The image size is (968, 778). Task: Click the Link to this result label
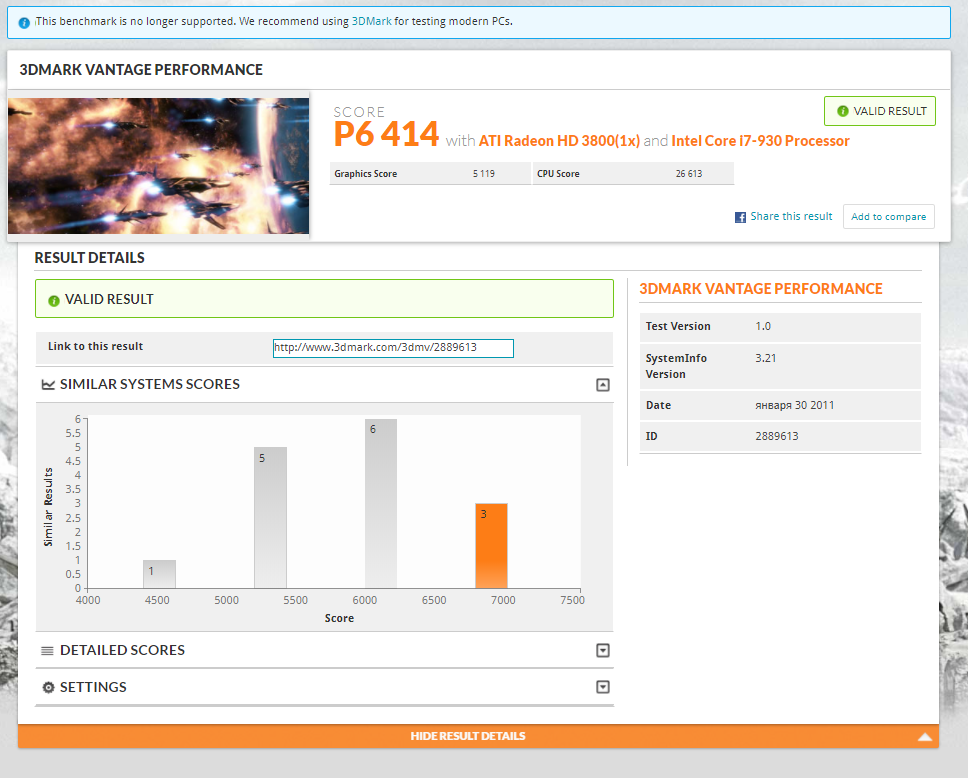click(96, 346)
